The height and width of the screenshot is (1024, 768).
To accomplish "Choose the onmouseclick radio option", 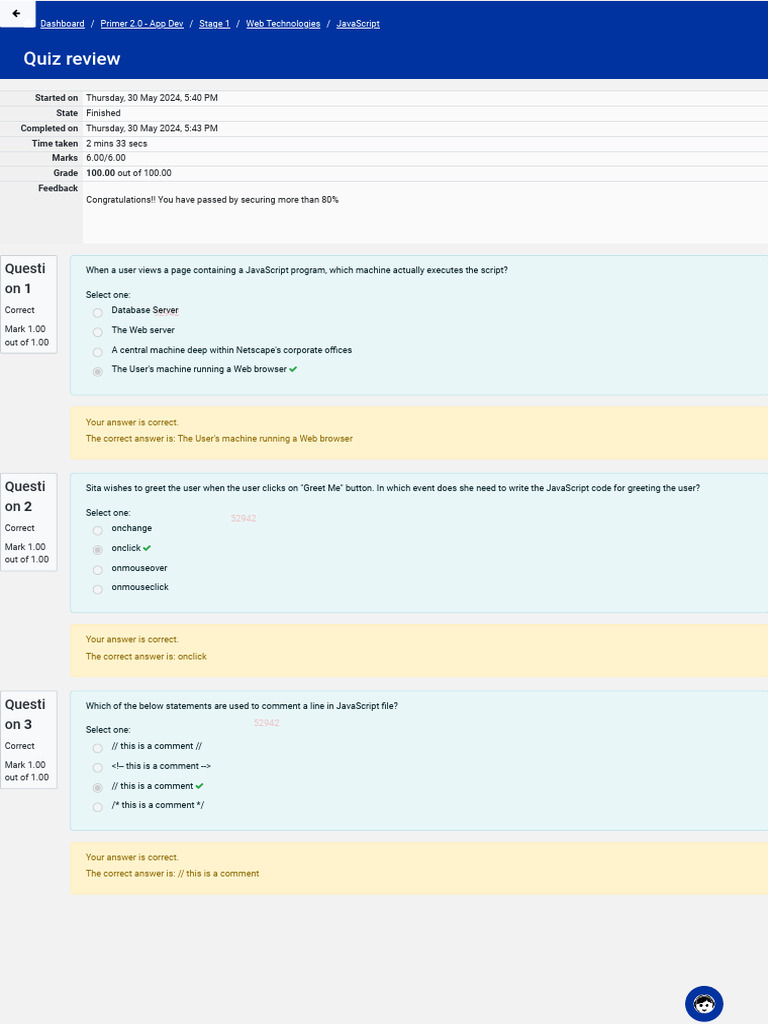I will (x=98, y=589).
